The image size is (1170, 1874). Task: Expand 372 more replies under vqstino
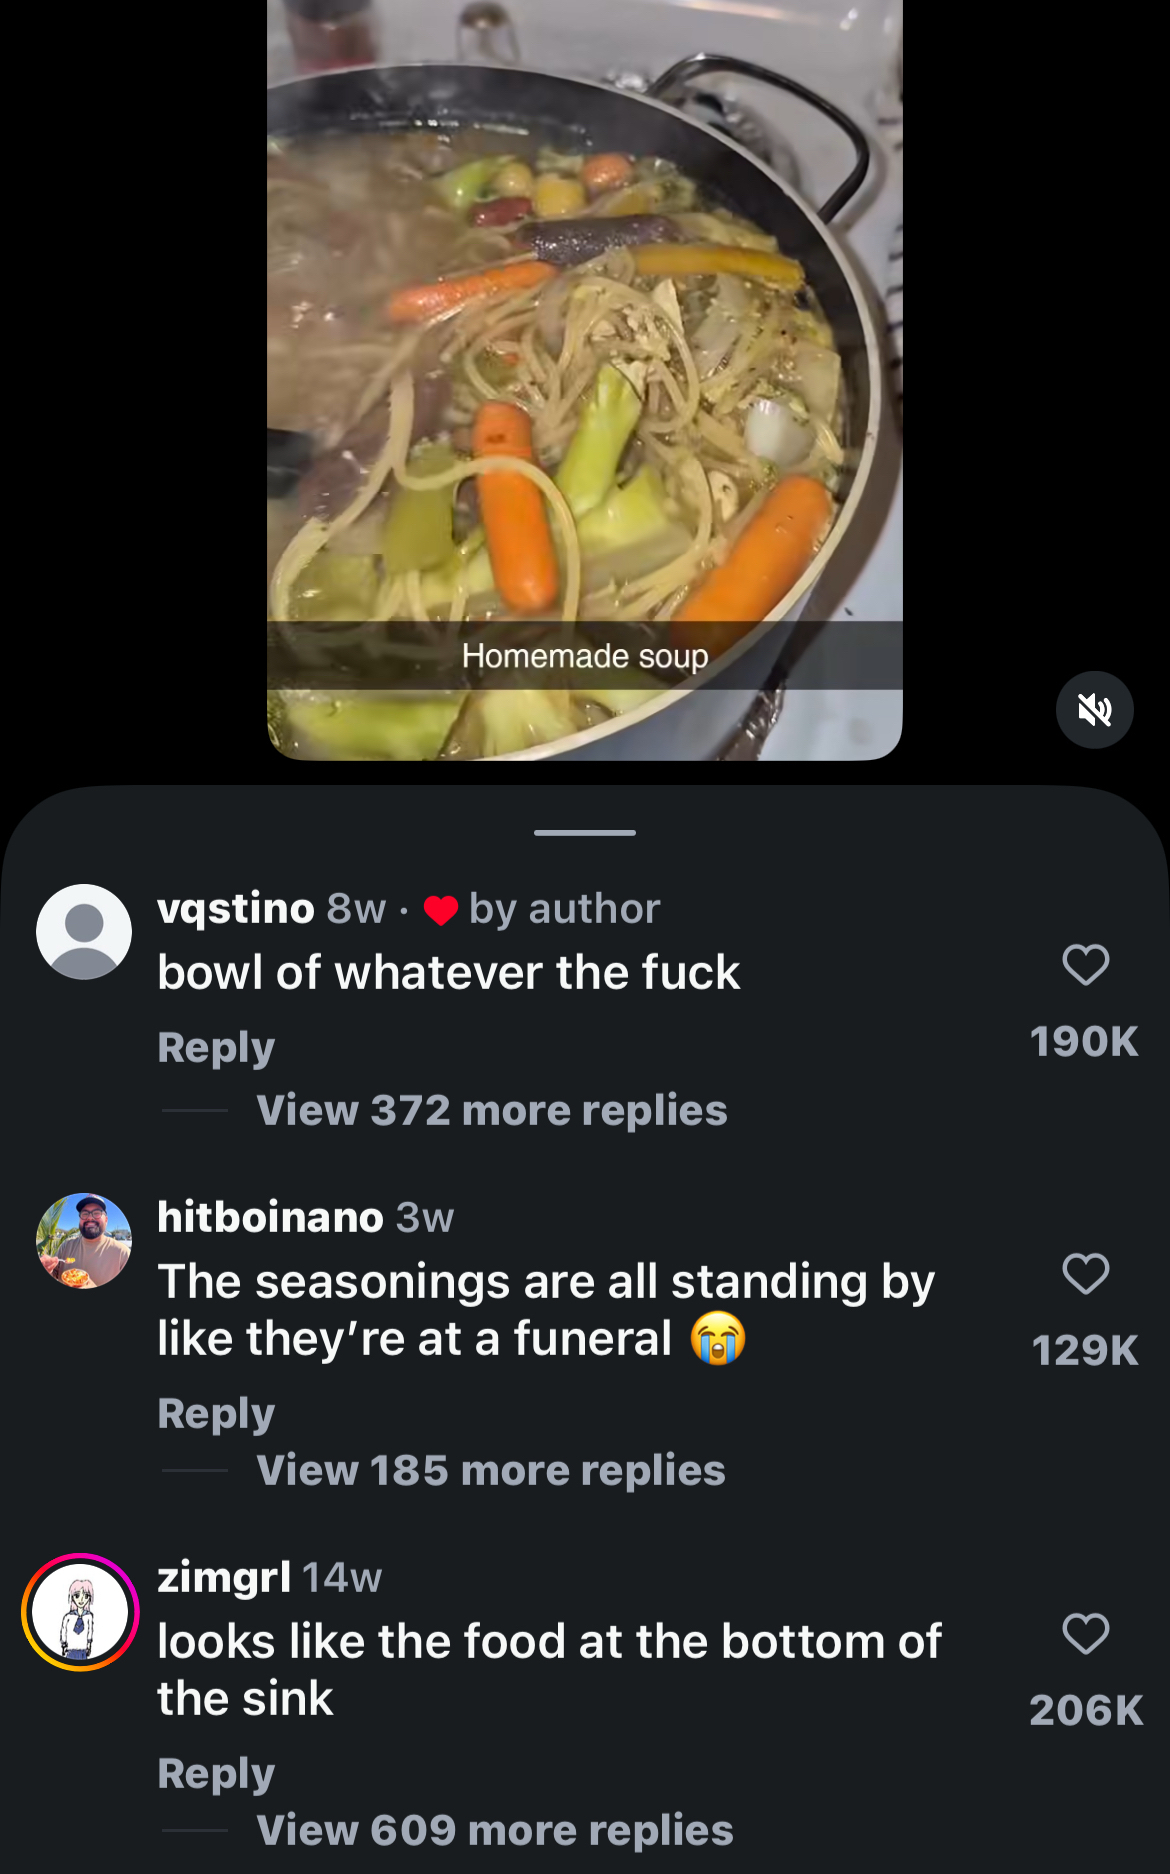[x=491, y=1110]
